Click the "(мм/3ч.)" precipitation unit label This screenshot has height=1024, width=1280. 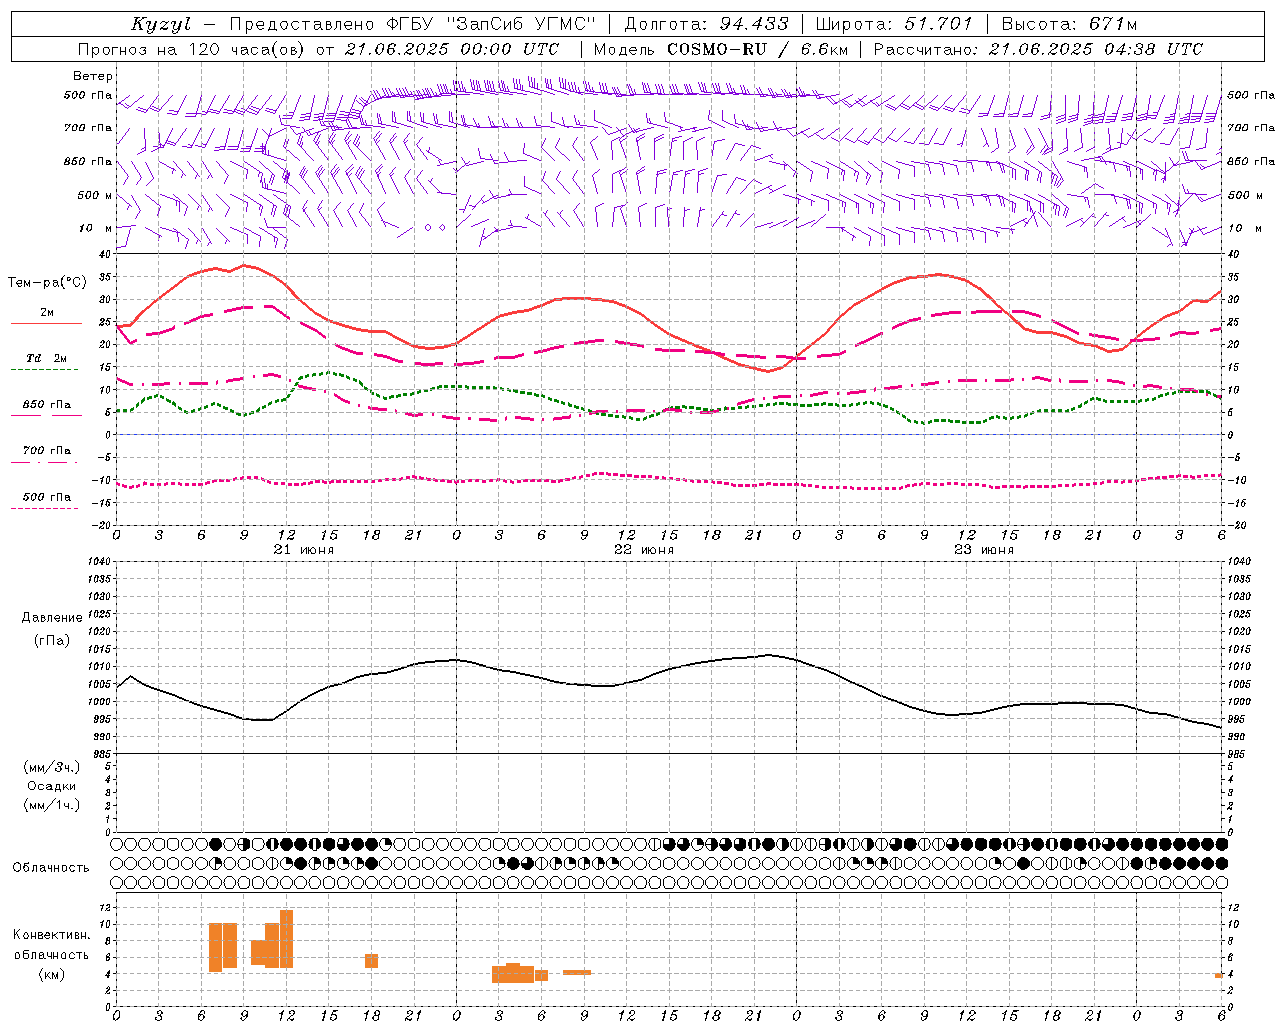click(52, 767)
